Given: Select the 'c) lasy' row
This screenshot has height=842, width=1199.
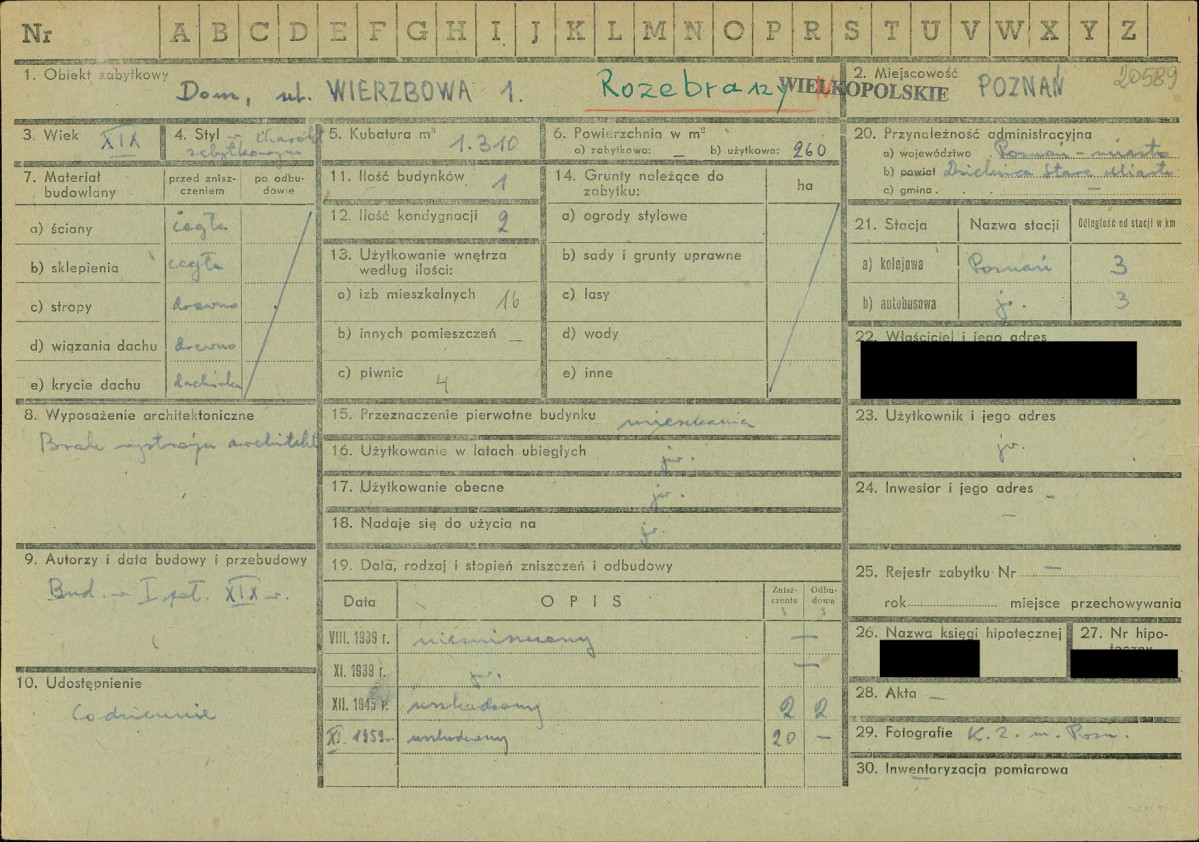Looking at the screenshot, I should (x=586, y=294).
